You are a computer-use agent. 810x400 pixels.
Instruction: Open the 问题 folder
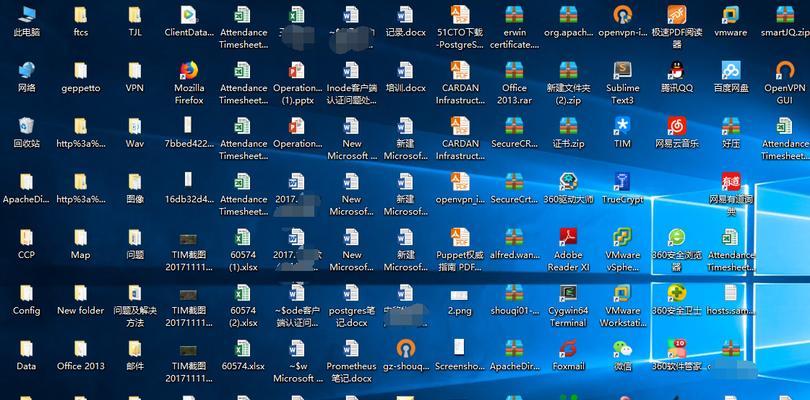135,244
